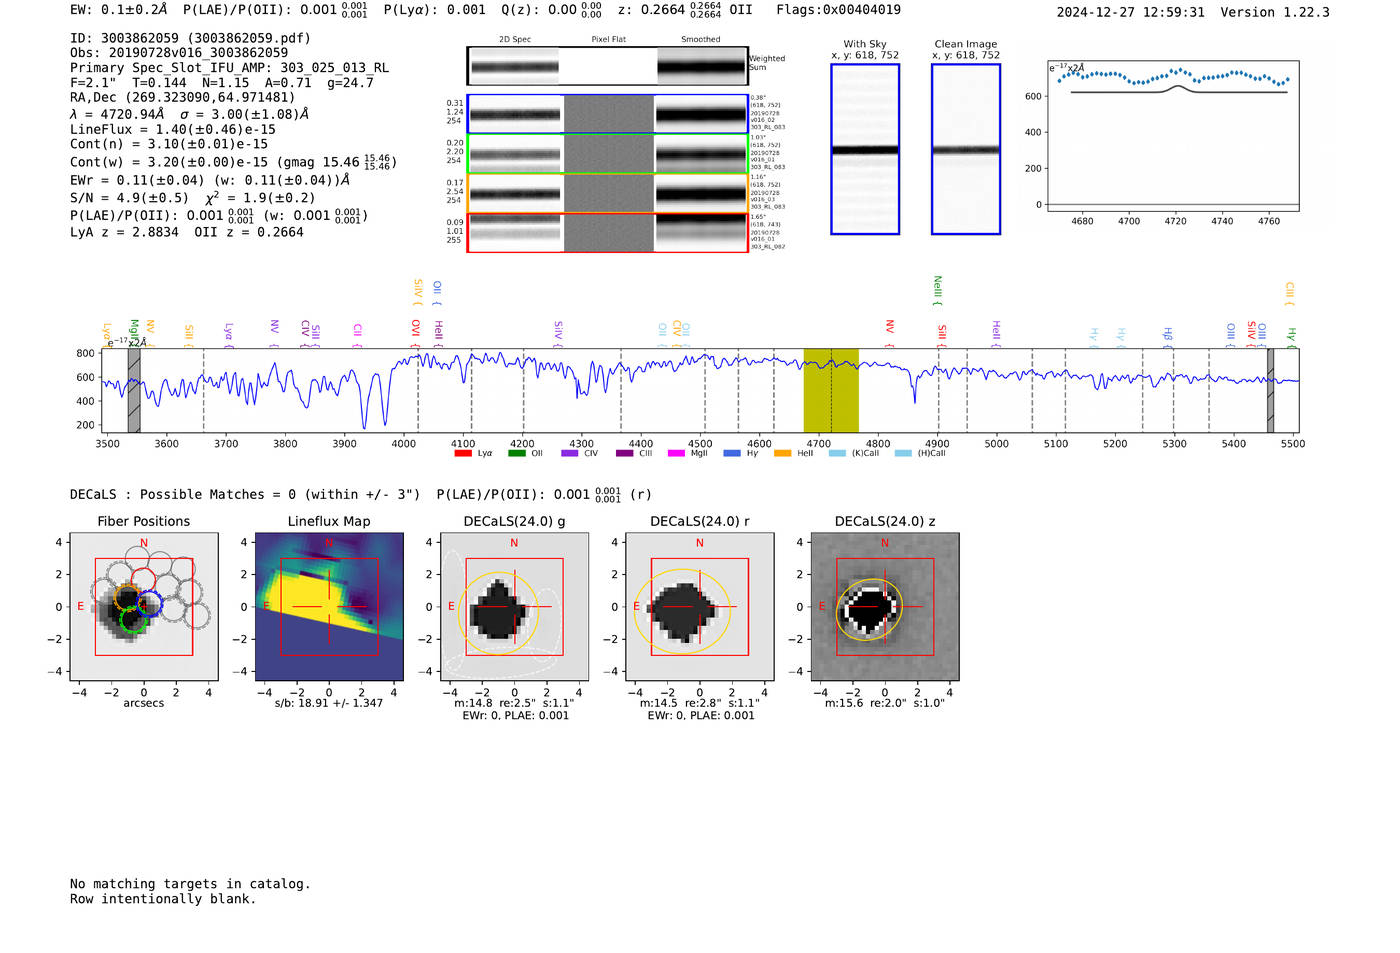Open the DECaLS g-band cutout
The width and height of the screenshot is (1400, 953).
(514, 607)
